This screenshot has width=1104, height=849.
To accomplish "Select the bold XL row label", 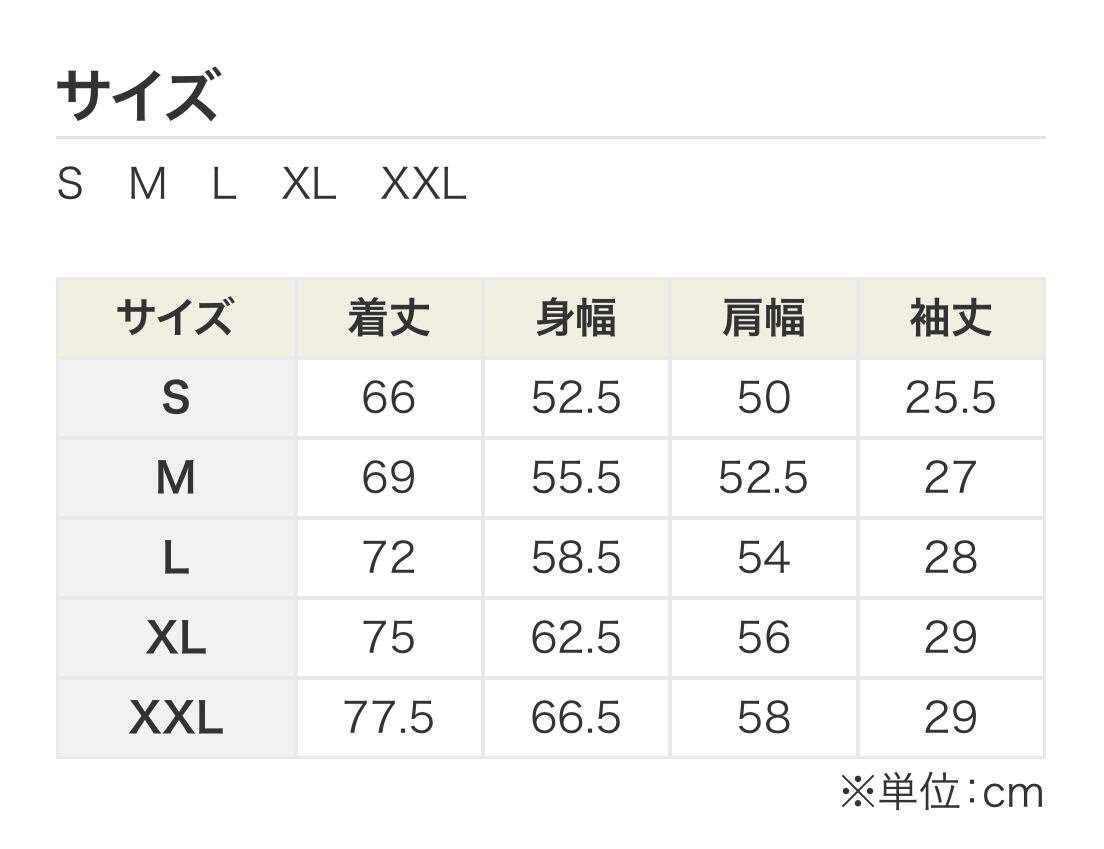I will tap(175, 638).
